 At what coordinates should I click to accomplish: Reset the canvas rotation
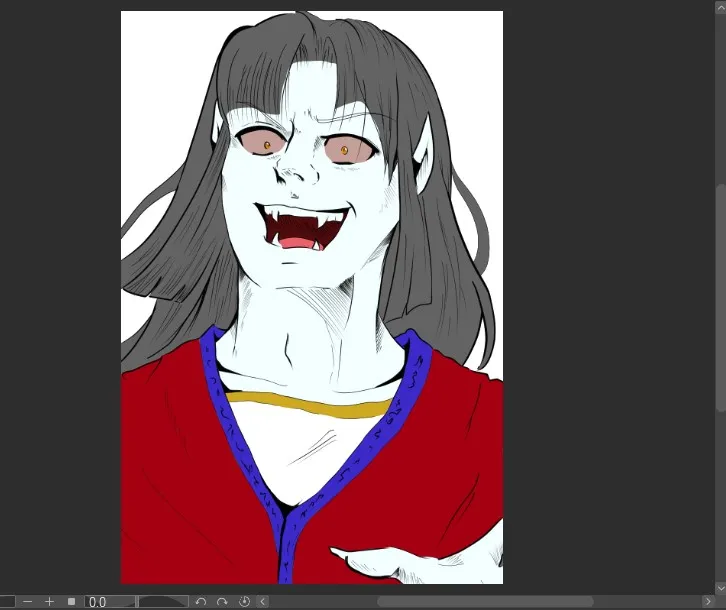click(245, 601)
